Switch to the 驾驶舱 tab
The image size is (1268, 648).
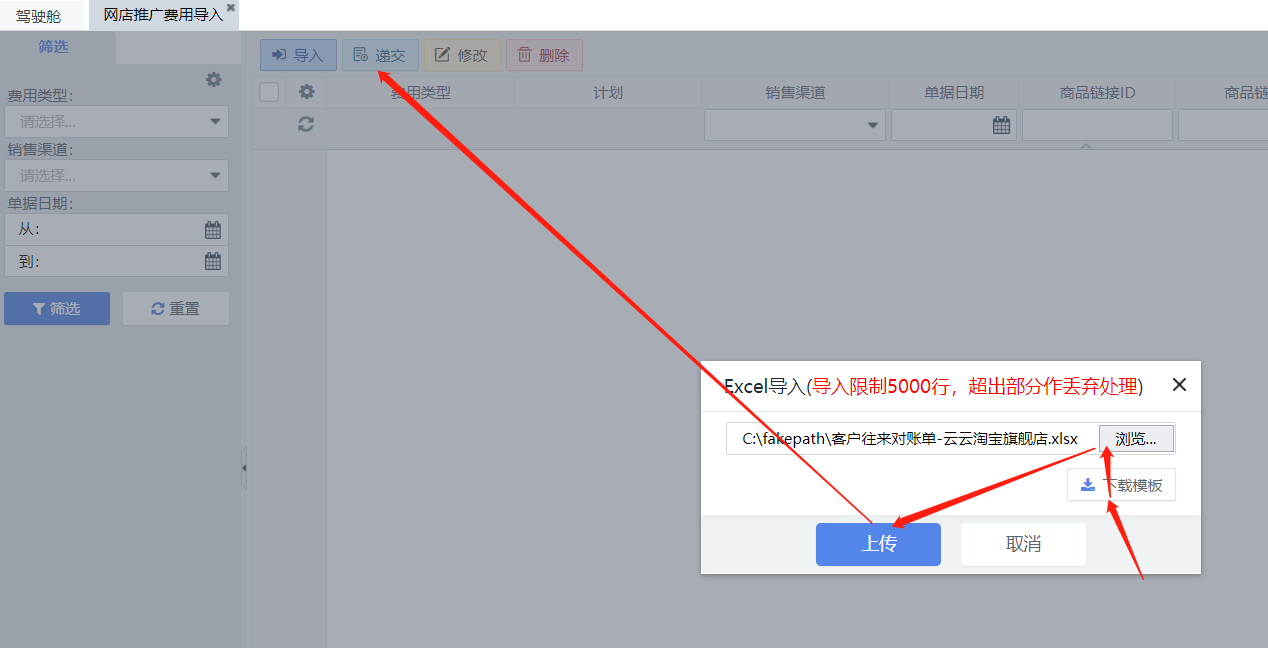pos(38,16)
